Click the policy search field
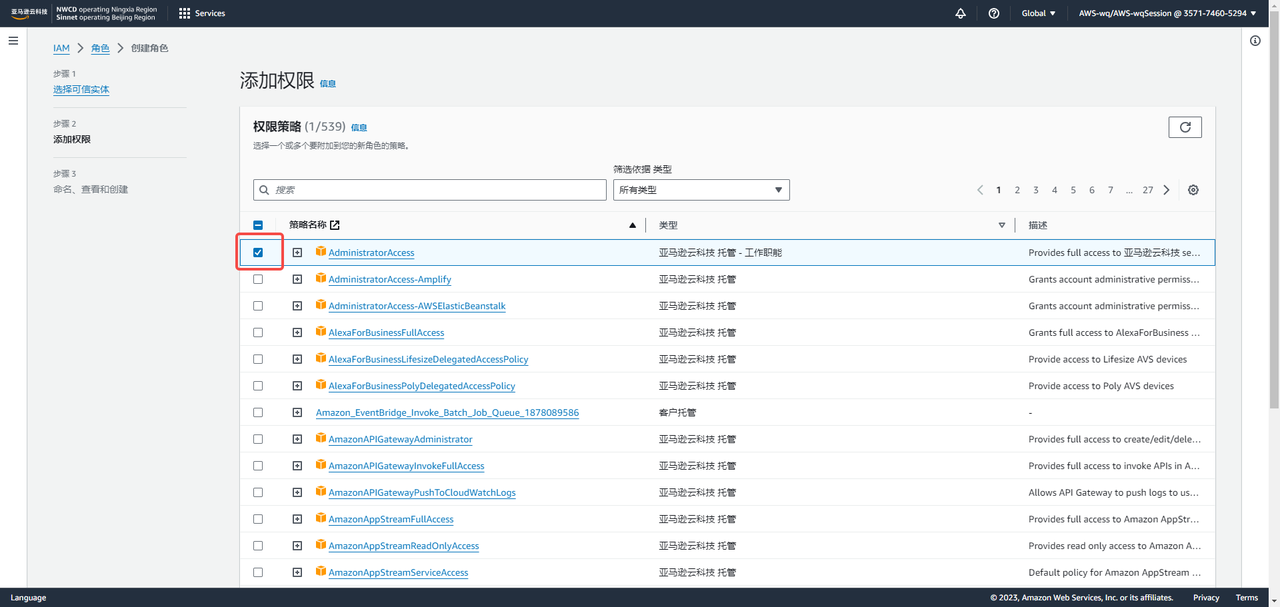 click(430, 190)
